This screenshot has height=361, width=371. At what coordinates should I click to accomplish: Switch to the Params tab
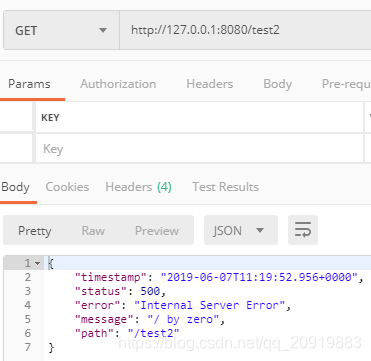[29, 84]
